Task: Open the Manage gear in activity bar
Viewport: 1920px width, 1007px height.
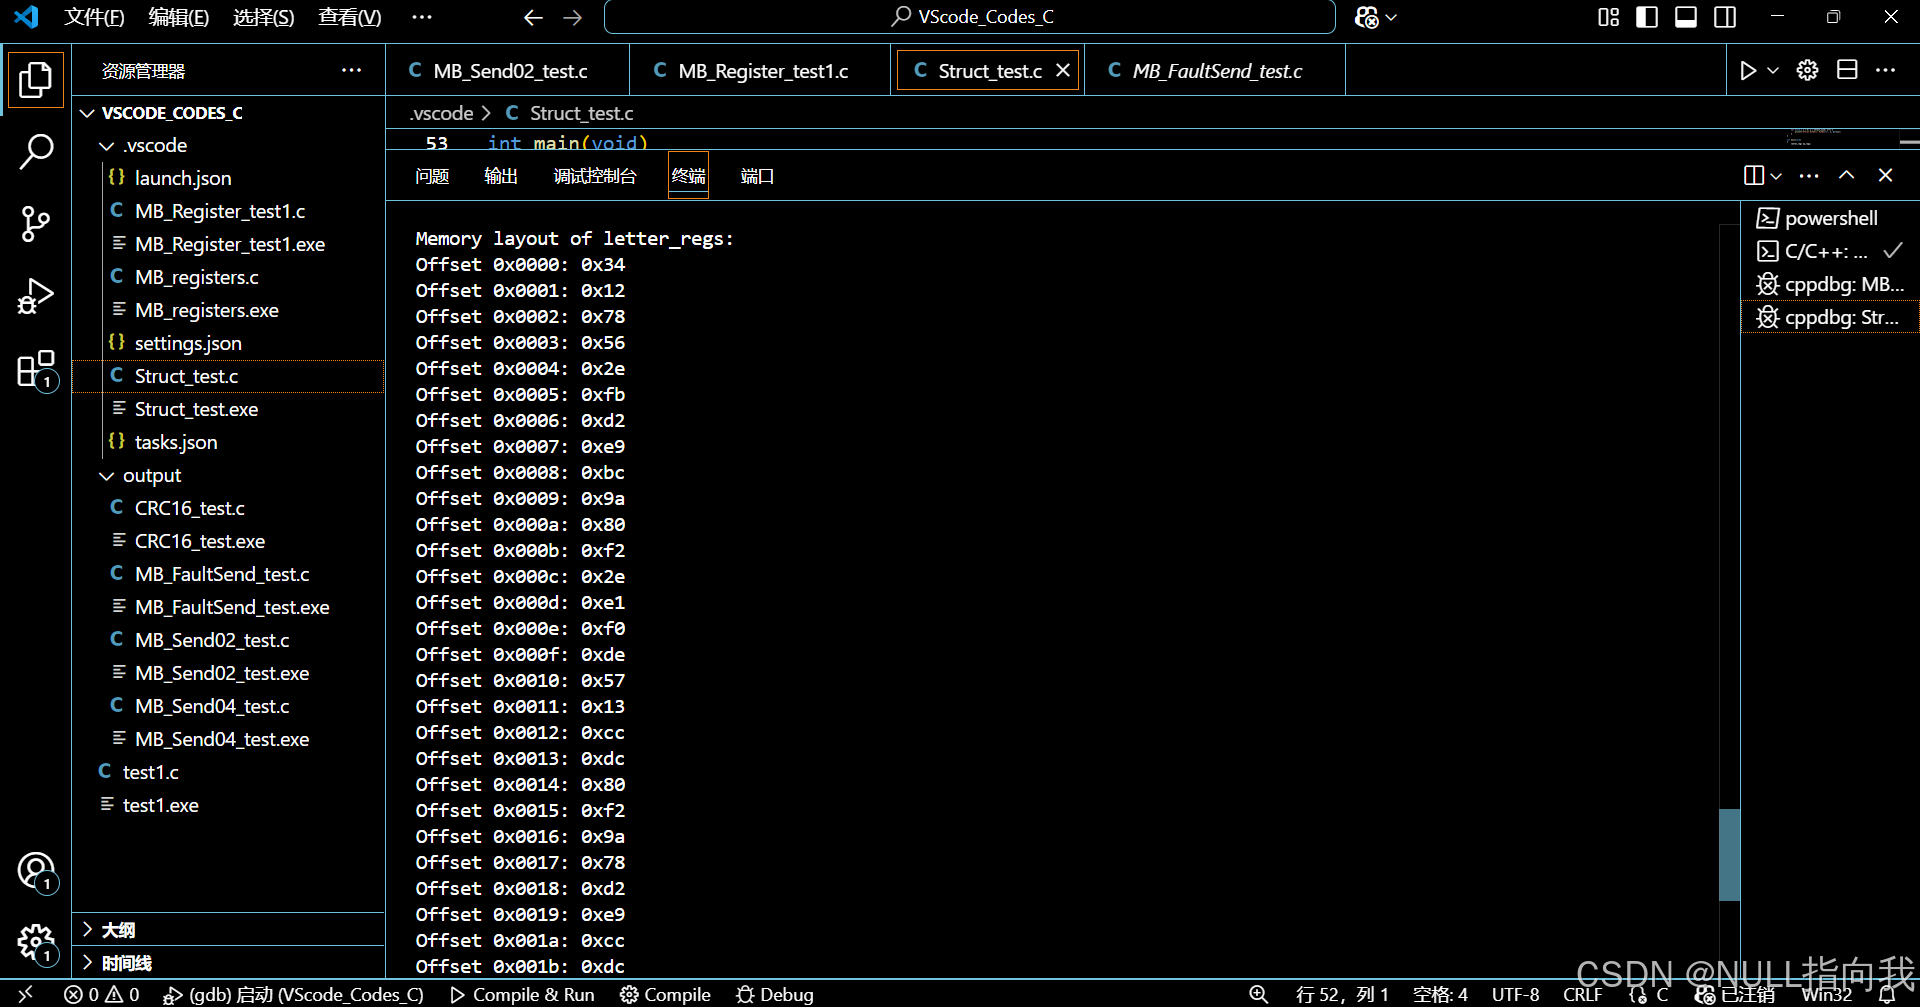Action: (x=36, y=941)
